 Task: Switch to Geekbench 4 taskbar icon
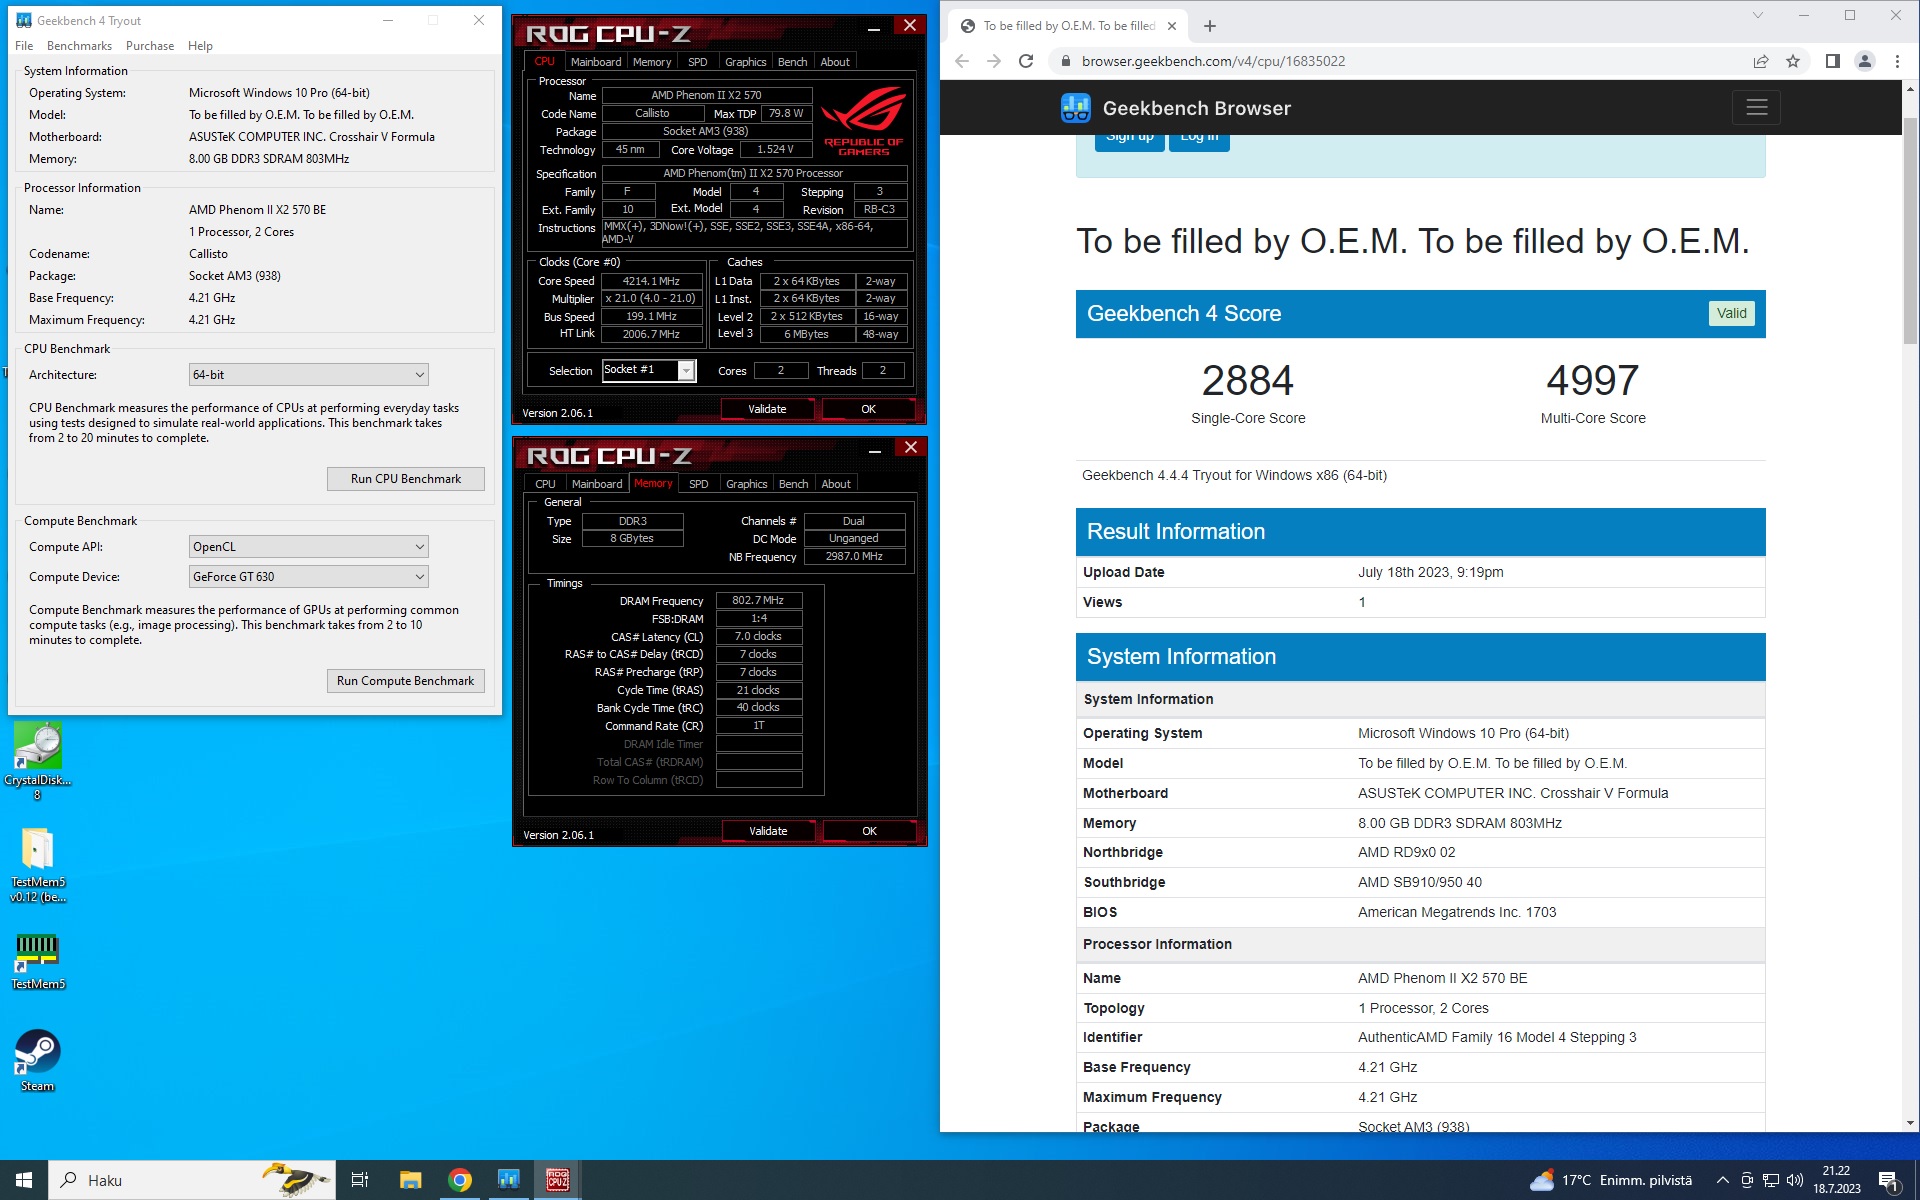509,1180
